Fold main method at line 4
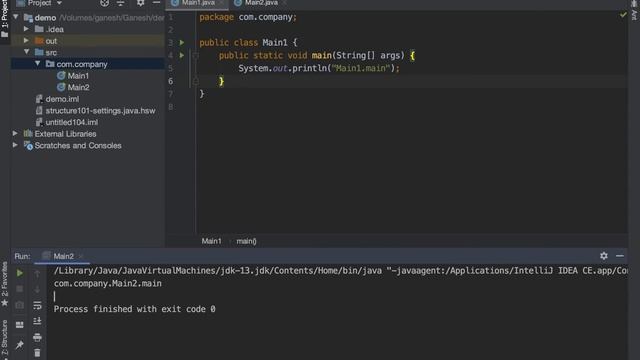Viewport: 640px width, 360px height. pyautogui.click(x=195, y=56)
